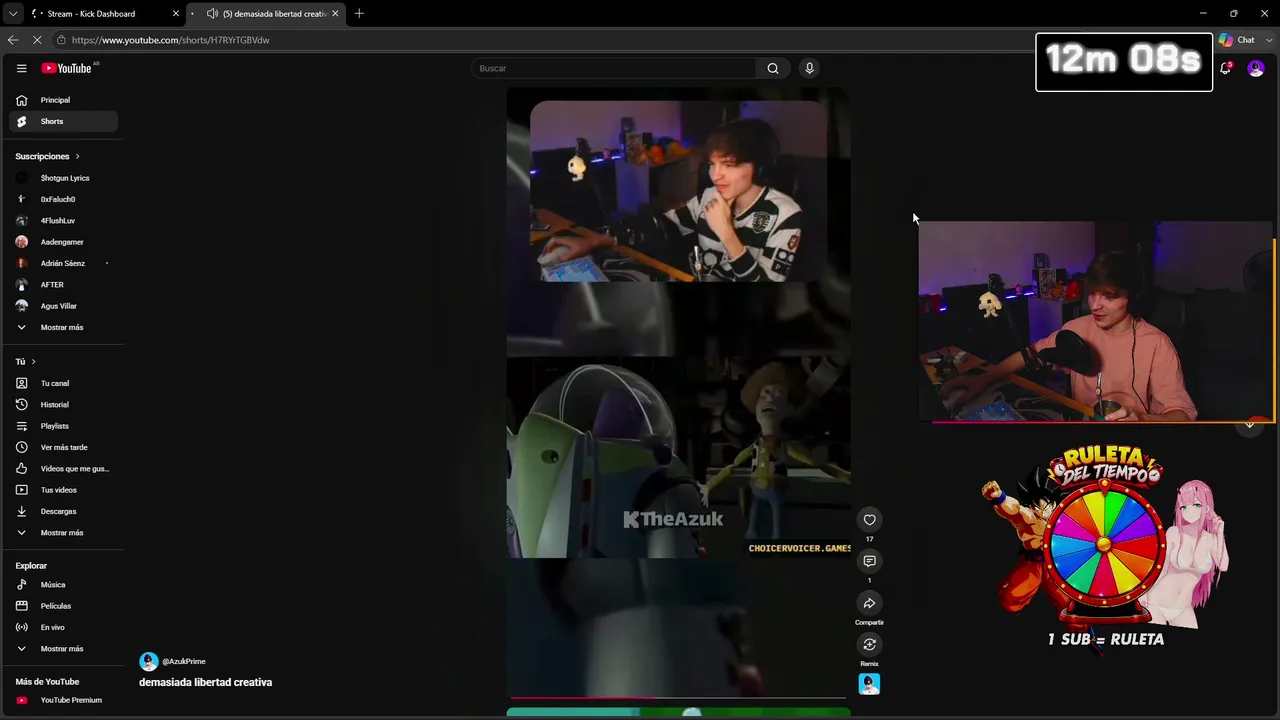This screenshot has width=1280, height=720.
Task: Open comments on the Short
Action: [869, 561]
